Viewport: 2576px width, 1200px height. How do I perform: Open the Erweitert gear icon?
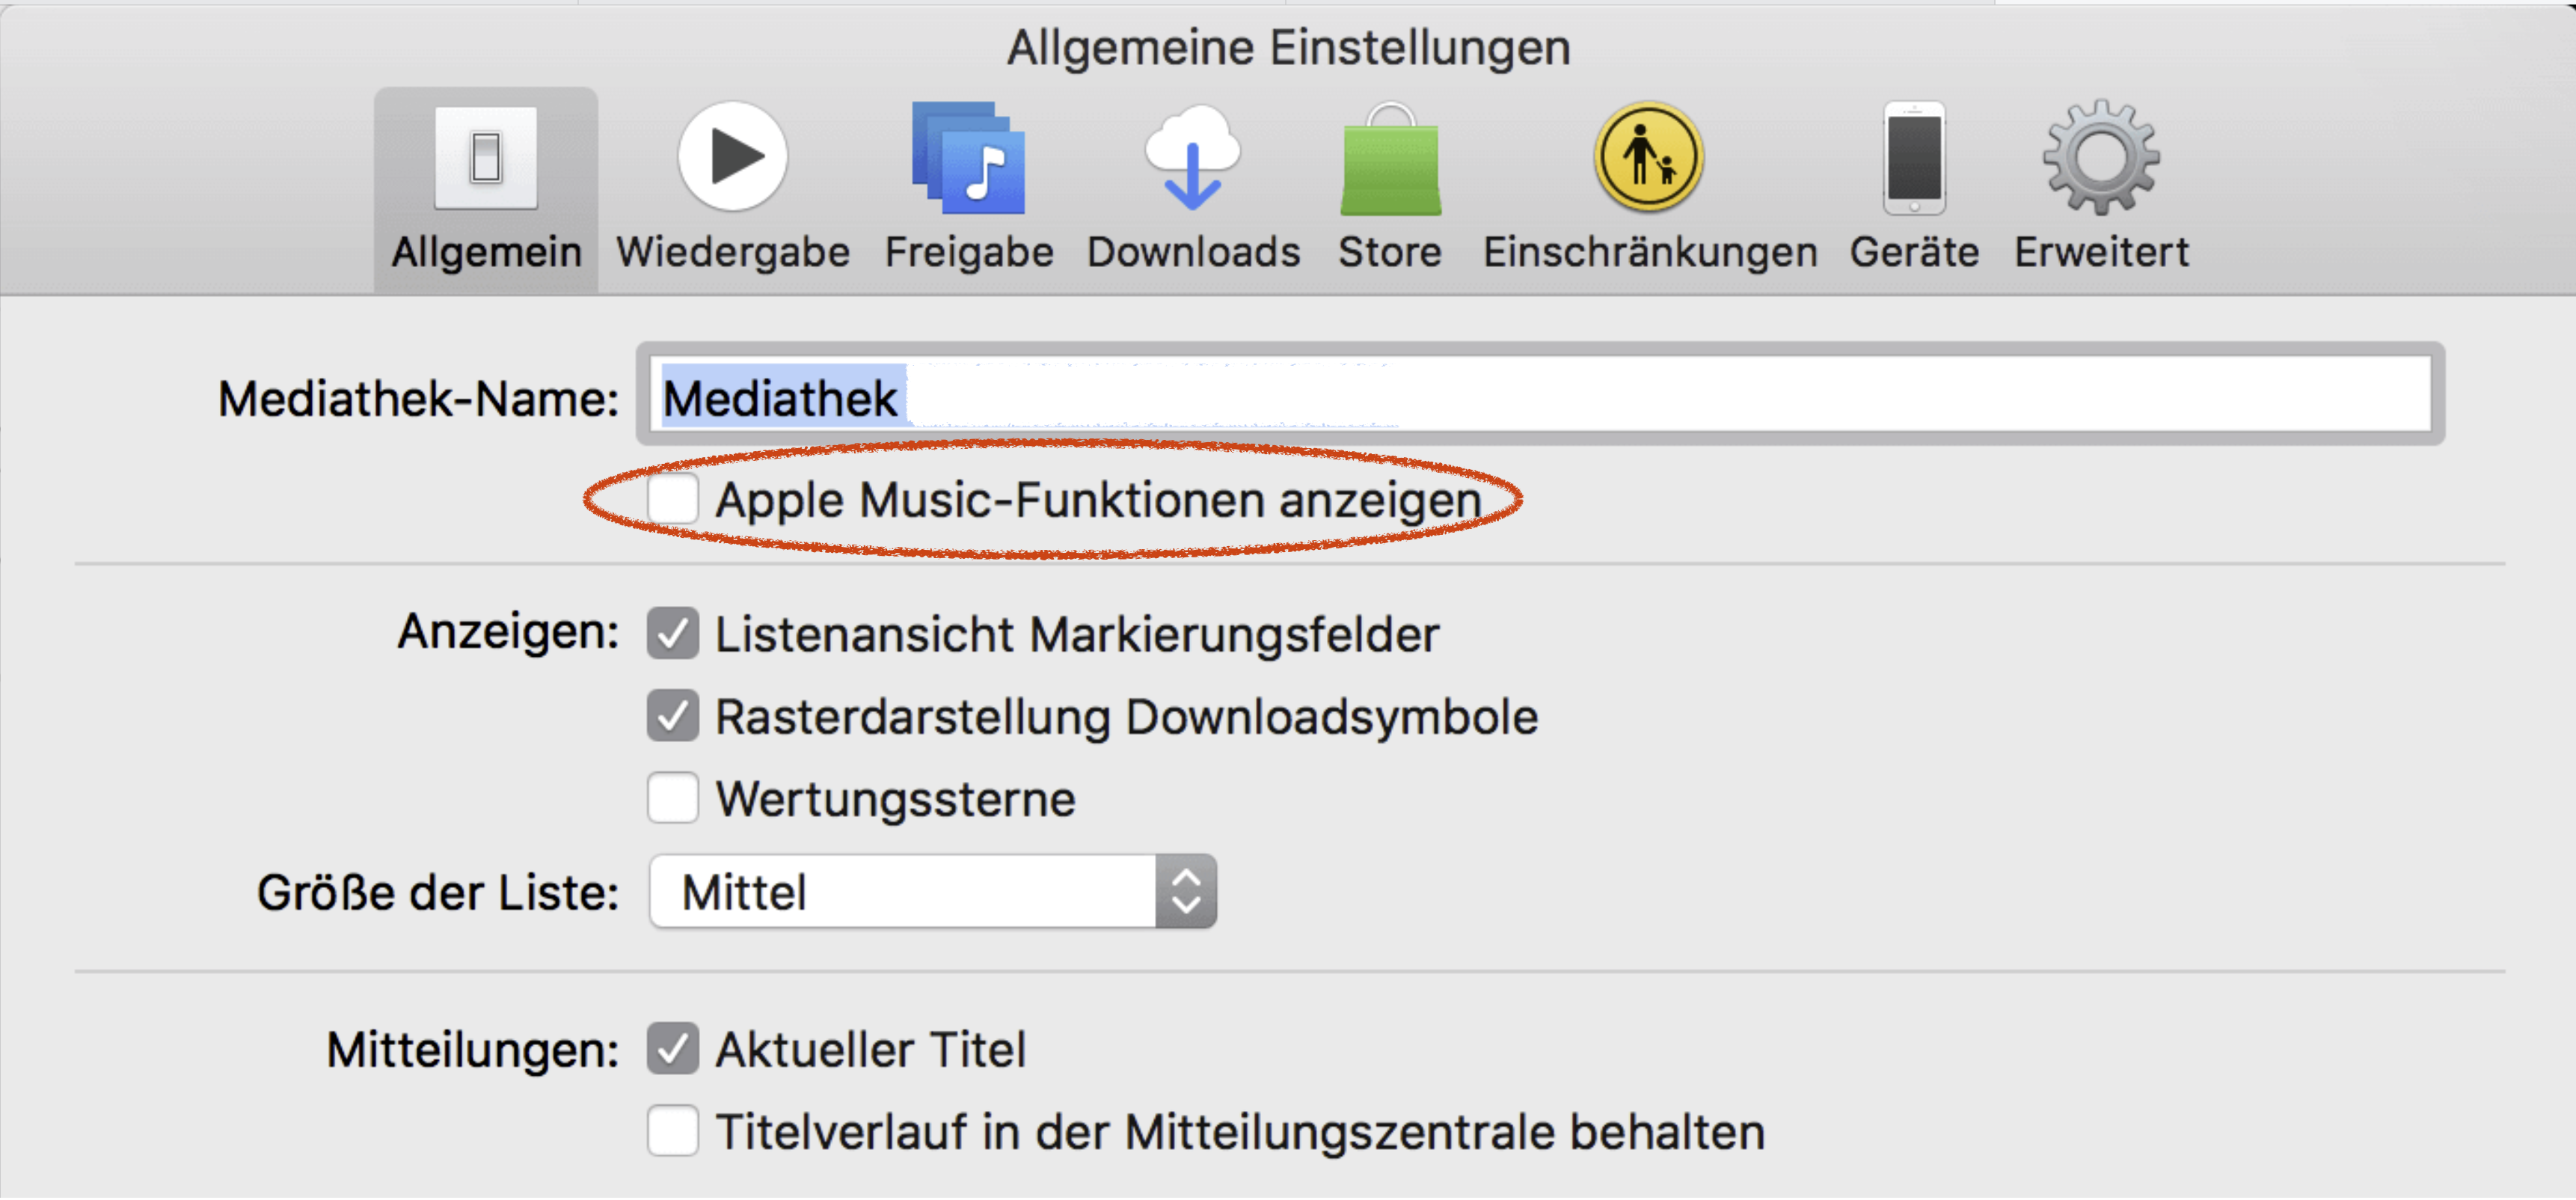coord(2101,158)
